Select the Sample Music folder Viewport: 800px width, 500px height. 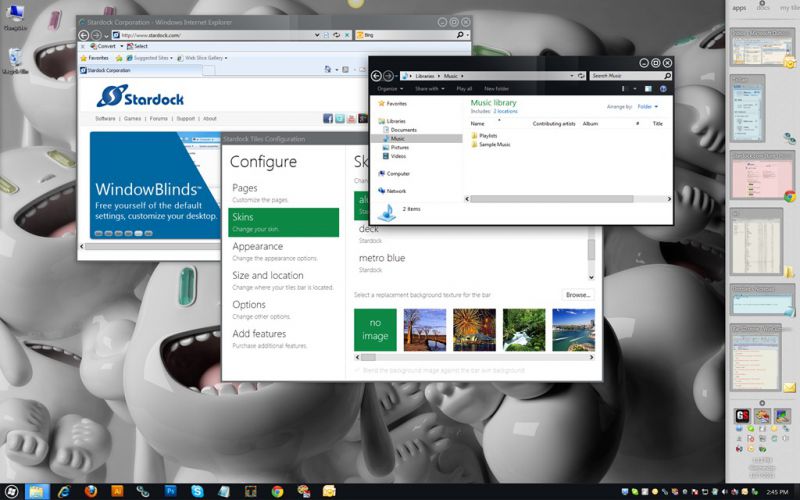(x=494, y=145)
